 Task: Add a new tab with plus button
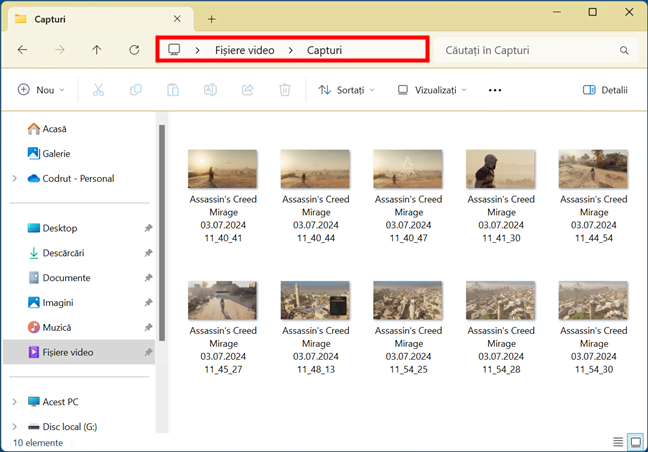pyautogui.click(x=211, y=19)
